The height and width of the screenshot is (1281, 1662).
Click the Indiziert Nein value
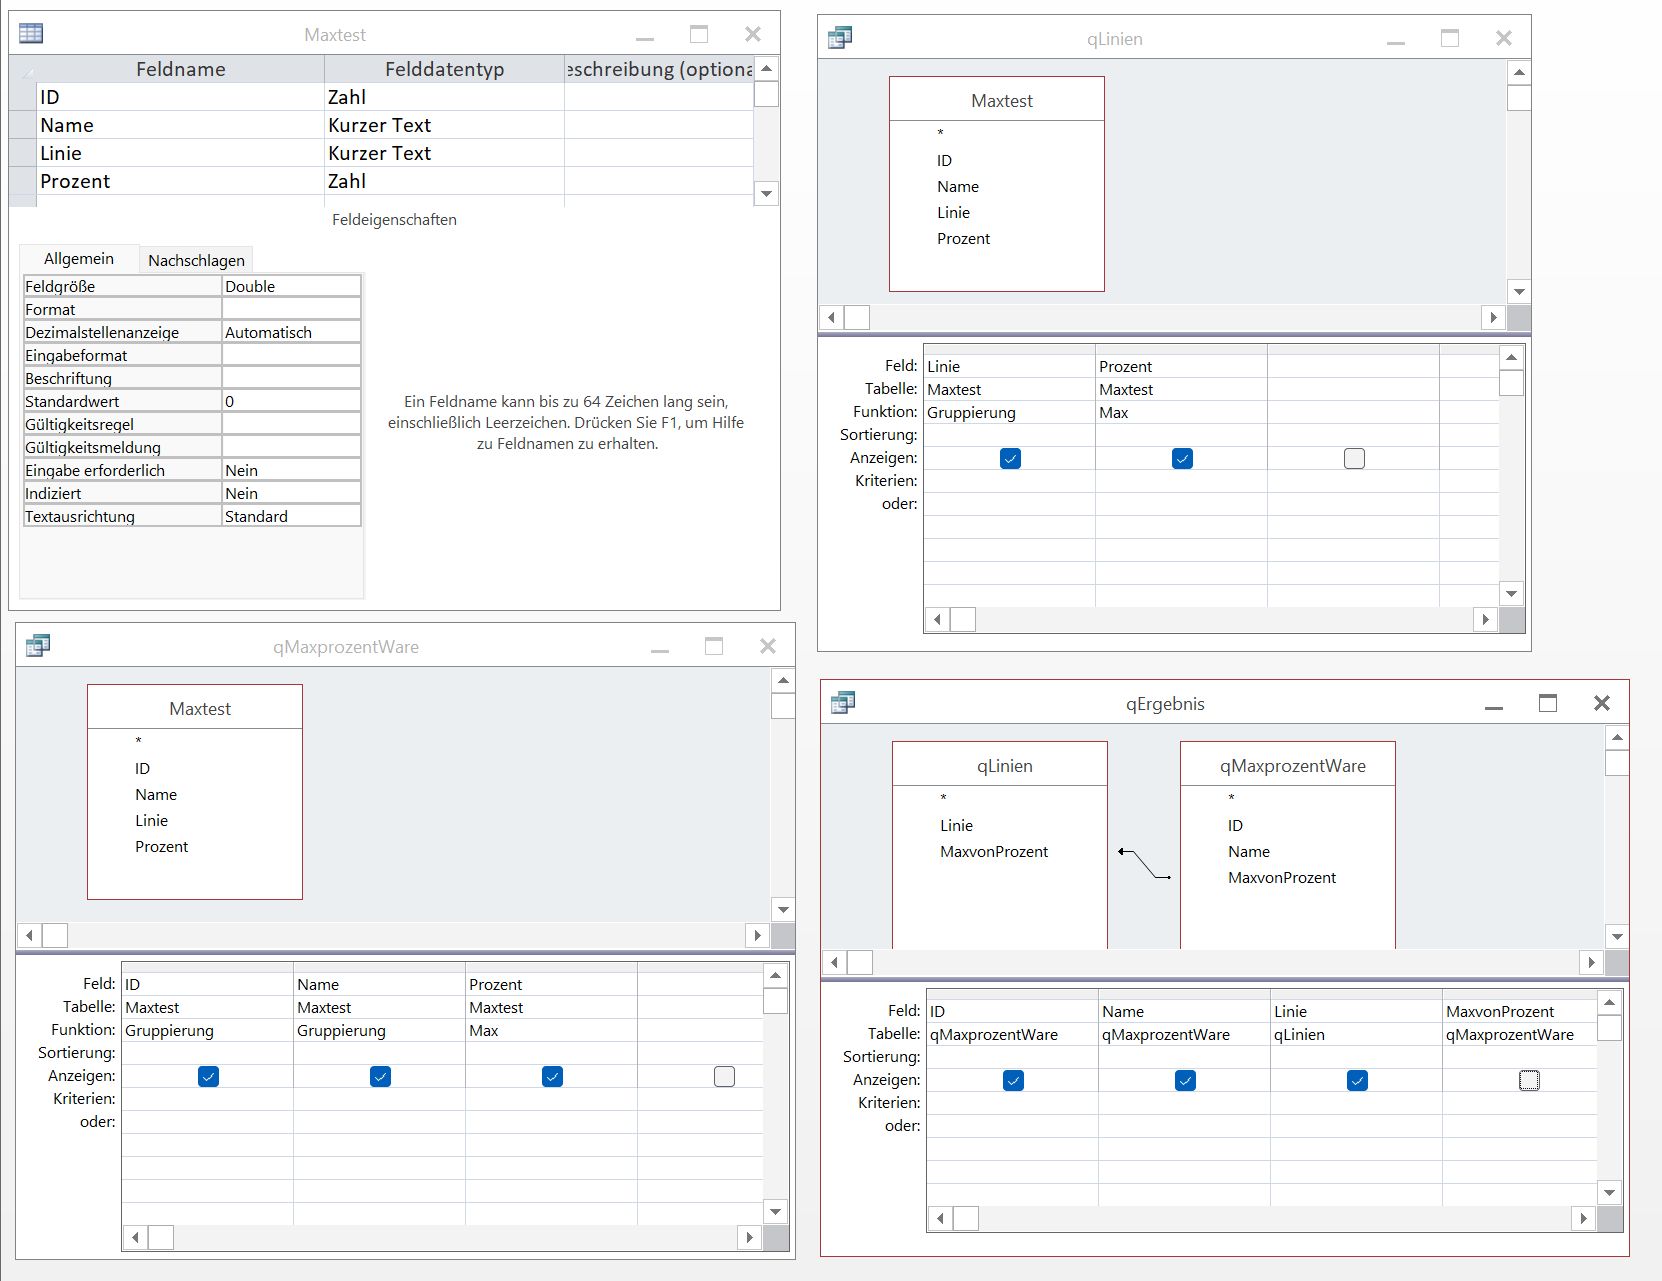291,493
